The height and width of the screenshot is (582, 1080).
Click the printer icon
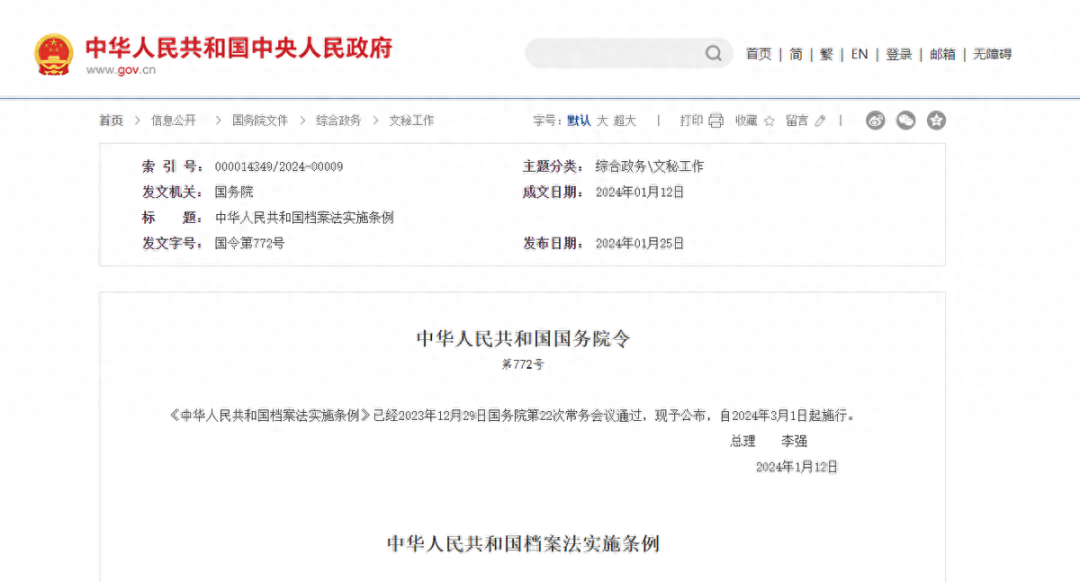point(716,121)
